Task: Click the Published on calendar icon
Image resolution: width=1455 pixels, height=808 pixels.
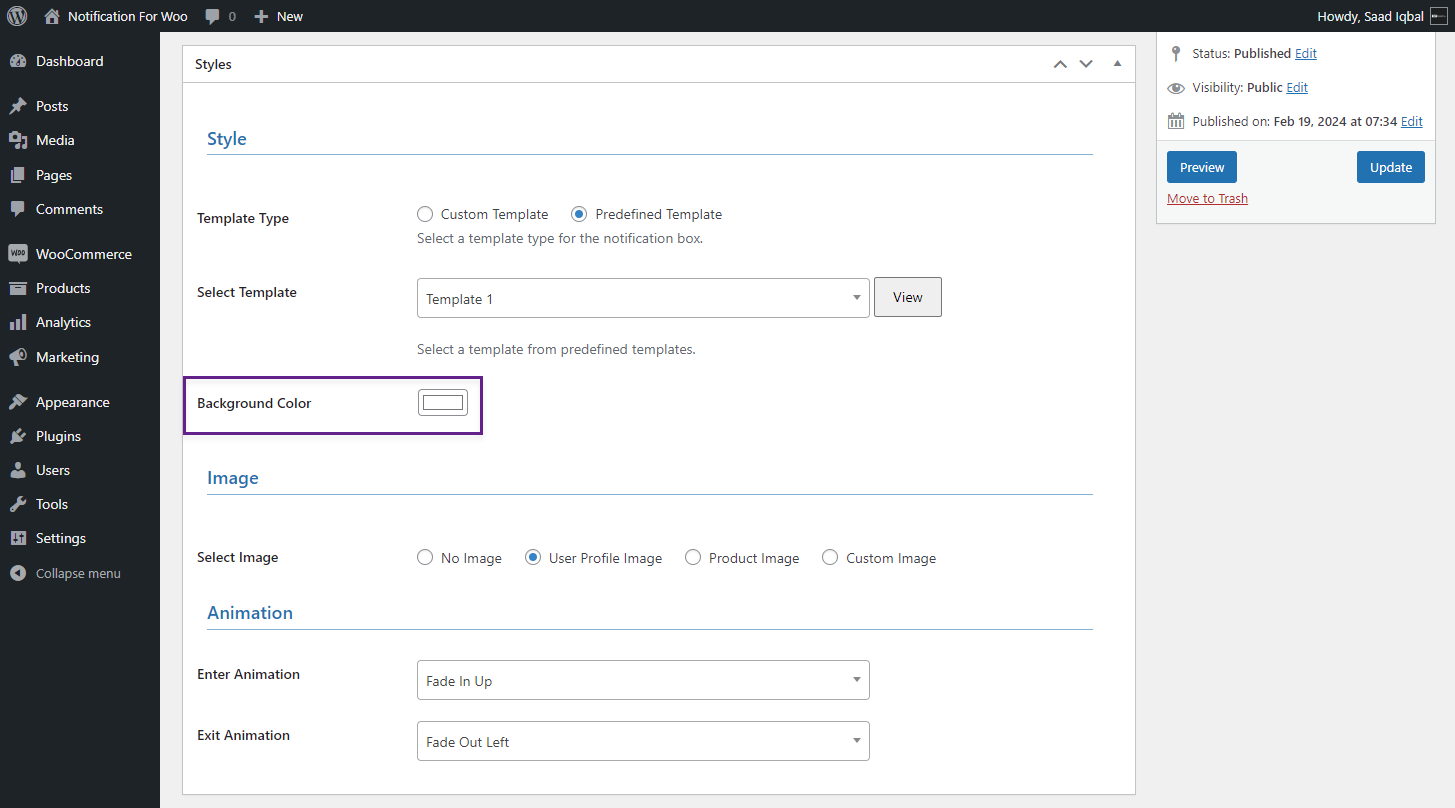Action: pyautogui.click(x=1176, y=122)
